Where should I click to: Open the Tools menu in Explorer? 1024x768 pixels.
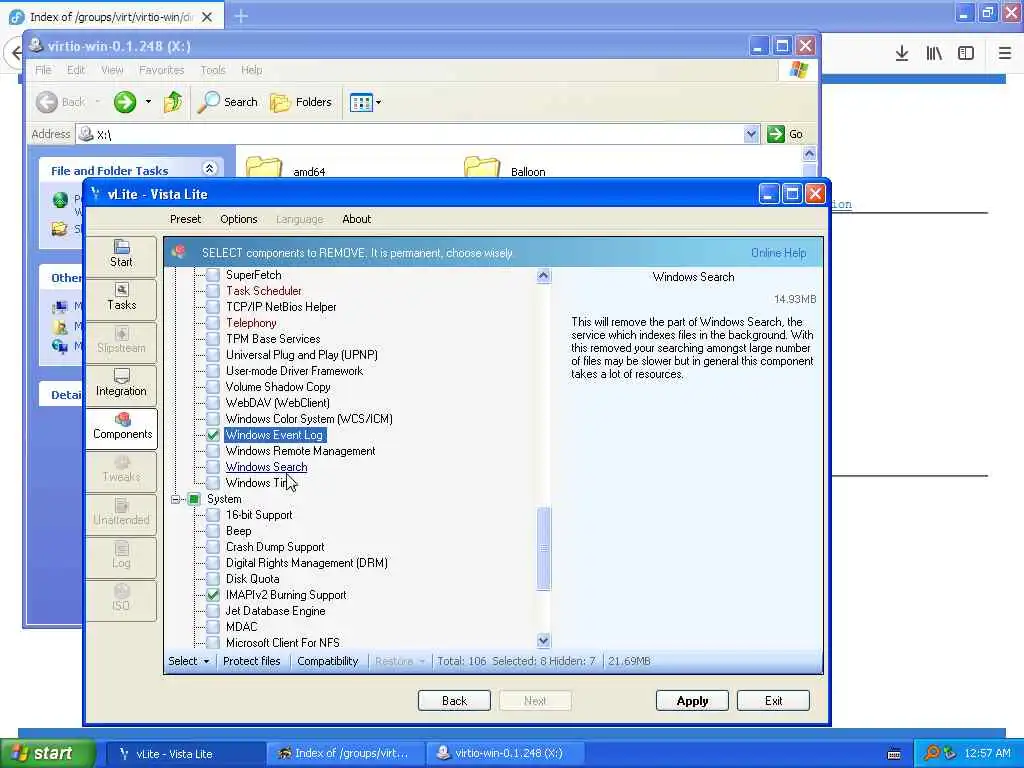click(x=213, y=70)
